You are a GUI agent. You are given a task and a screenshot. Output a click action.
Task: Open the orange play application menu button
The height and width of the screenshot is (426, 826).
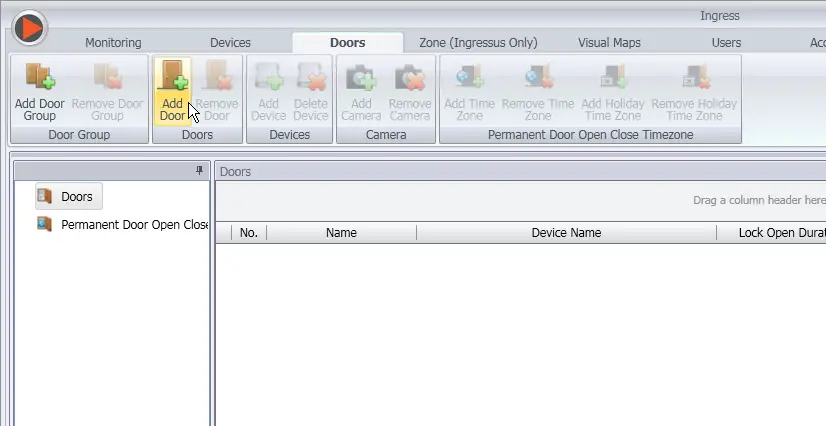(29, 27)
